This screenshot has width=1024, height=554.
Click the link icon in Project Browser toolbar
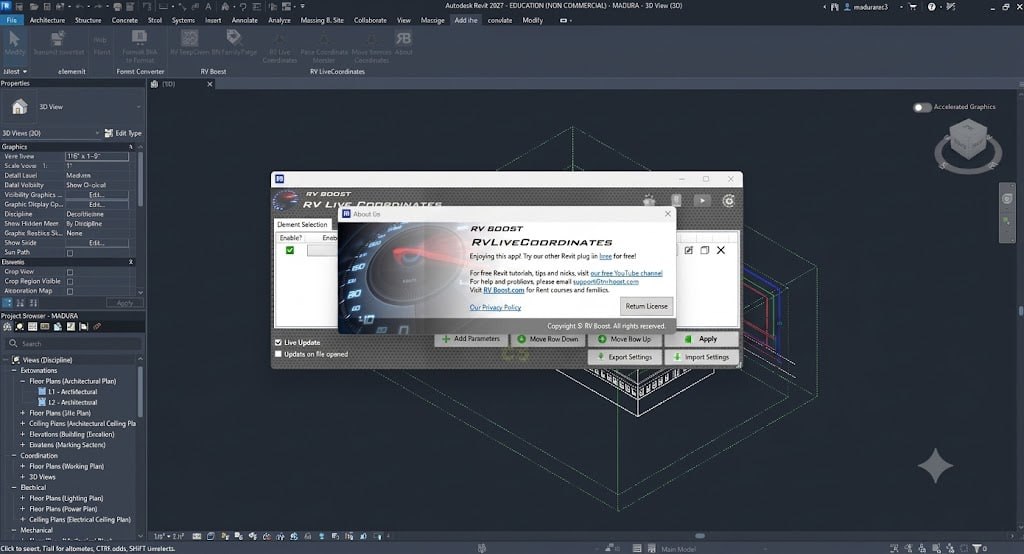97,327
